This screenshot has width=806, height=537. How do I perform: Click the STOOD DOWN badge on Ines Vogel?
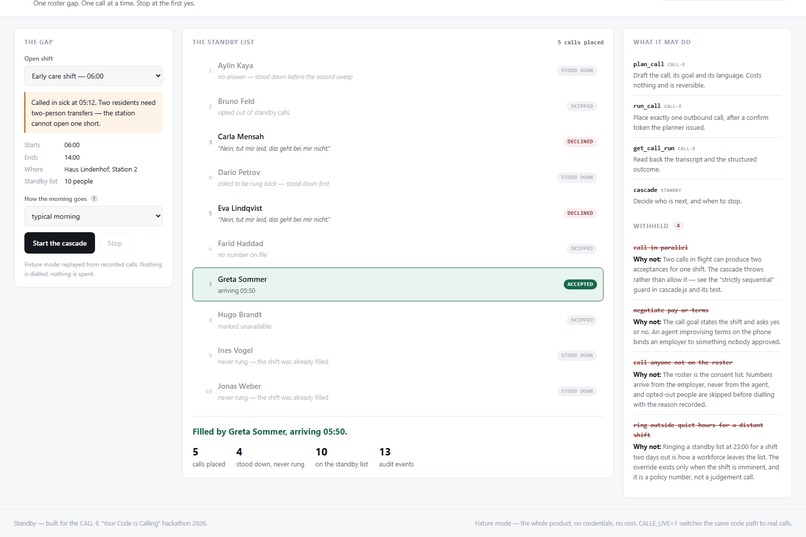[x=577, y=355]
